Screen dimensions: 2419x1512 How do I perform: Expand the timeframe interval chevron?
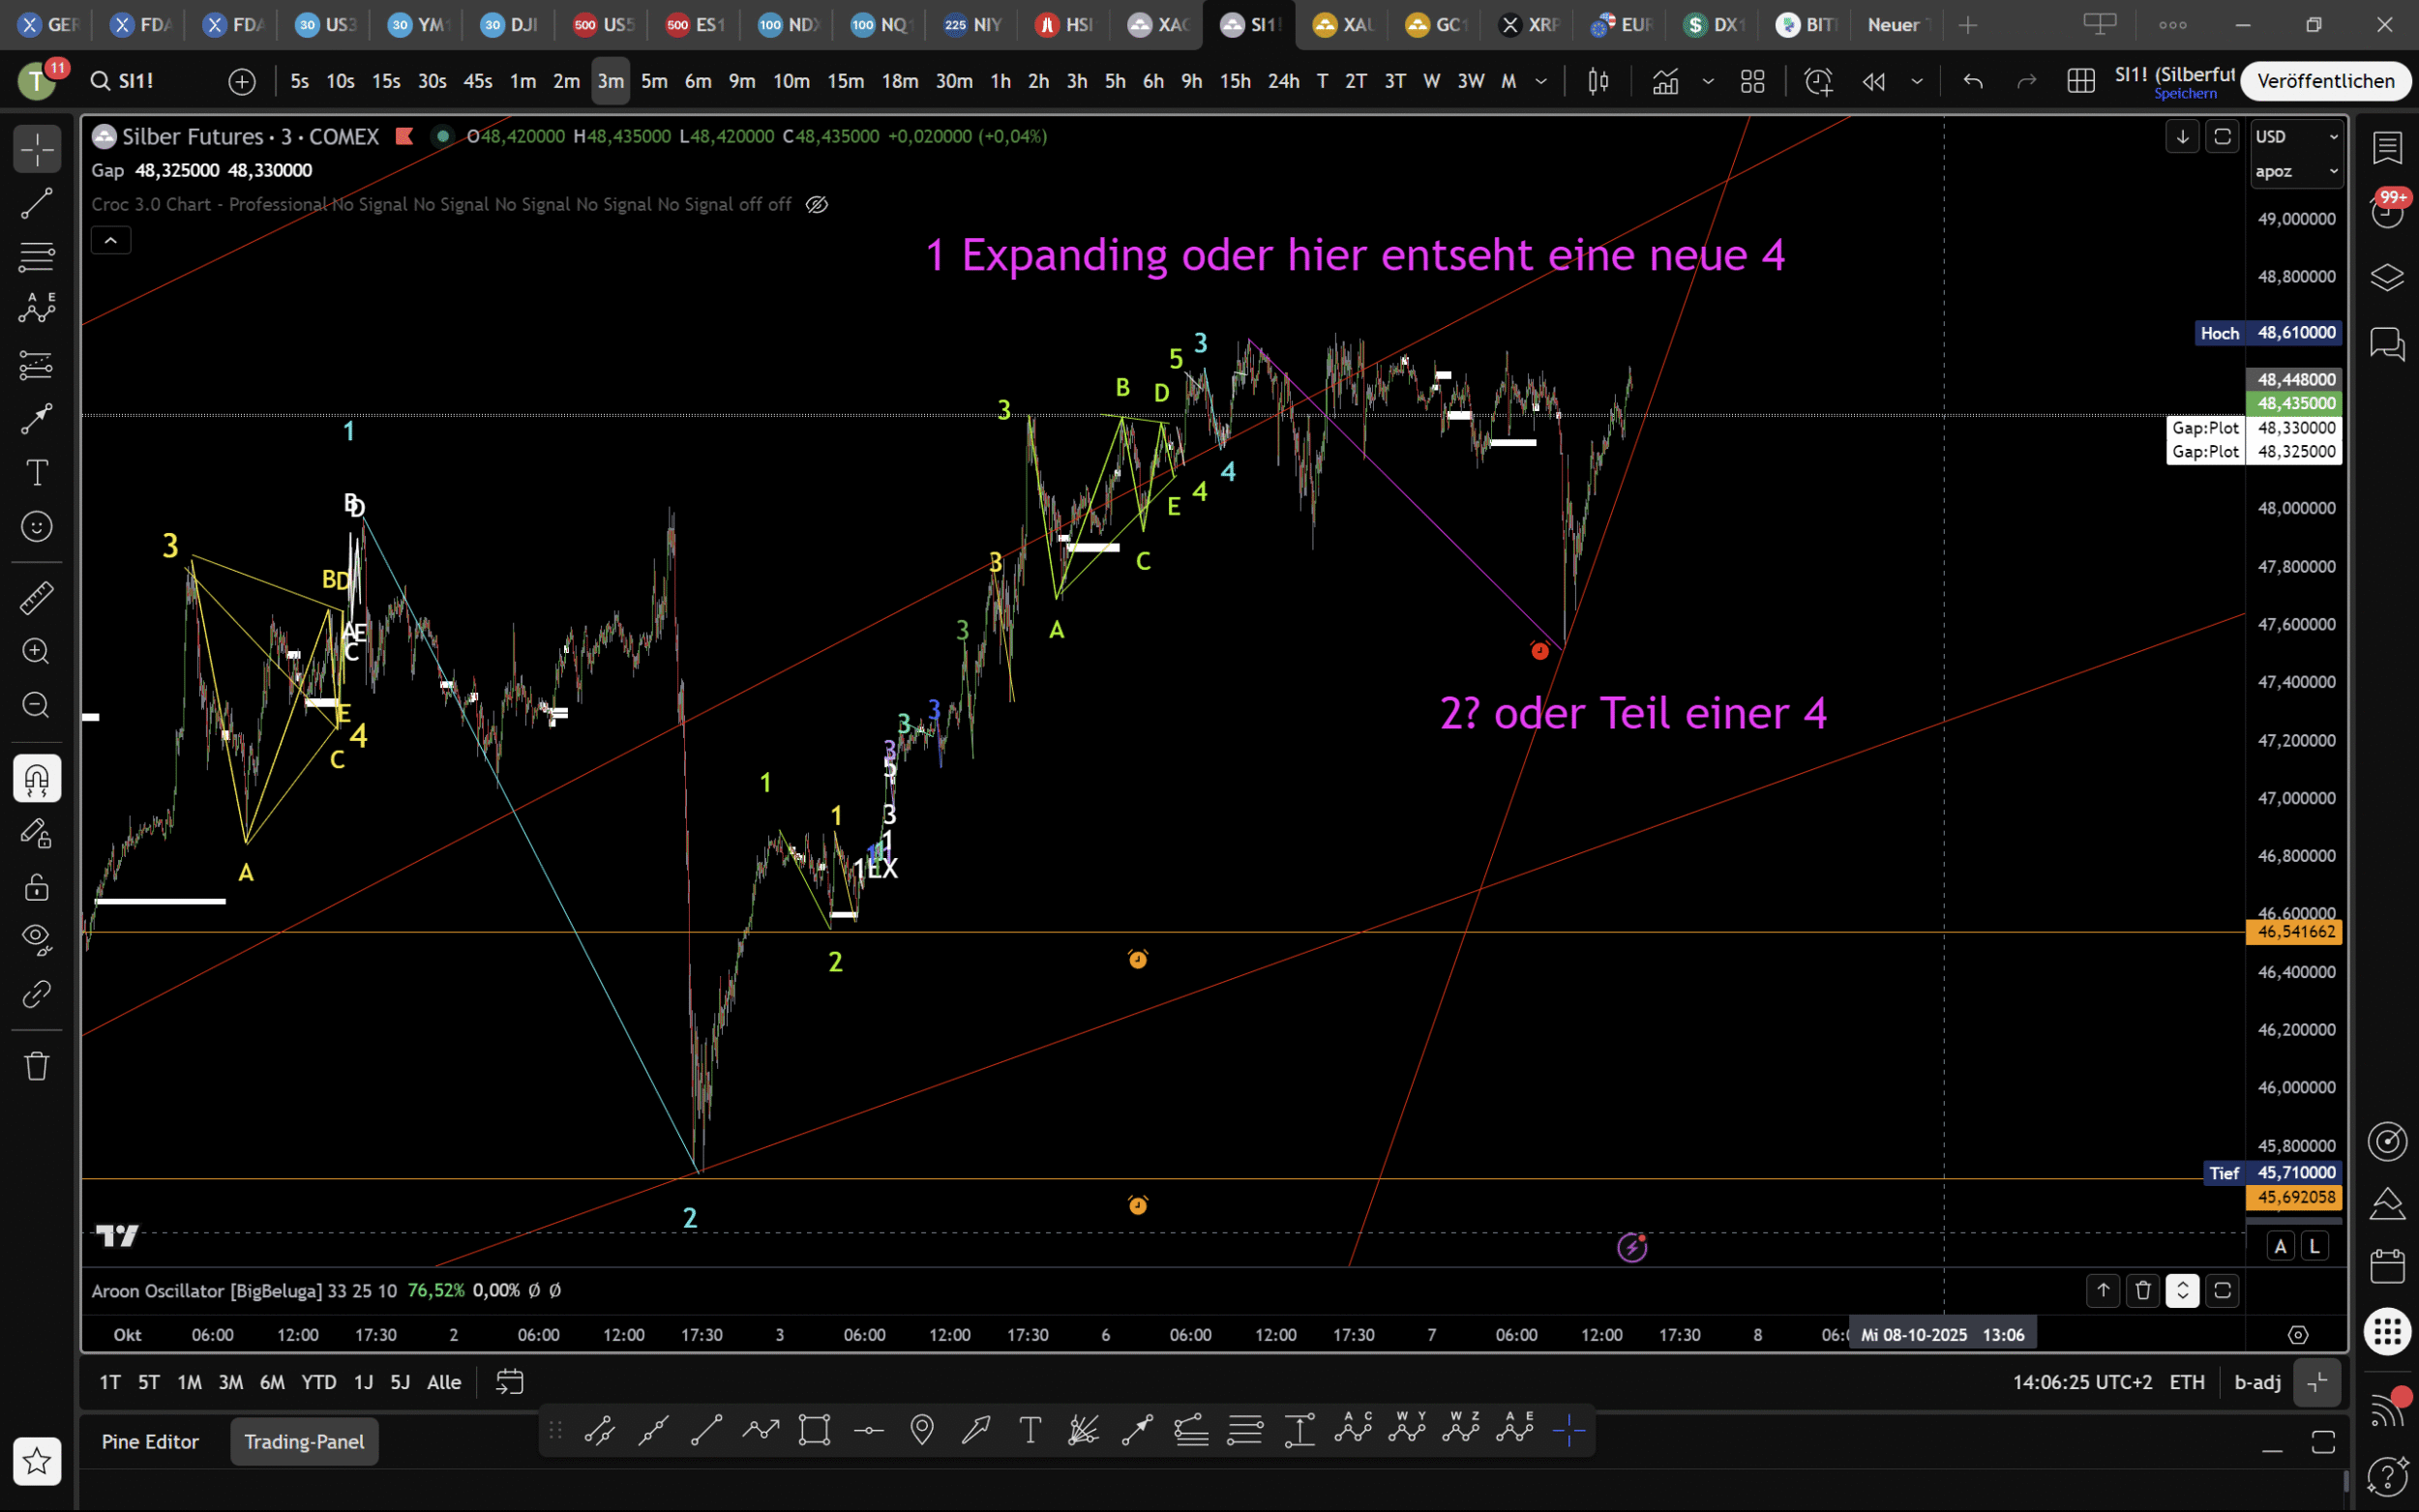(x=1541, y=81)
